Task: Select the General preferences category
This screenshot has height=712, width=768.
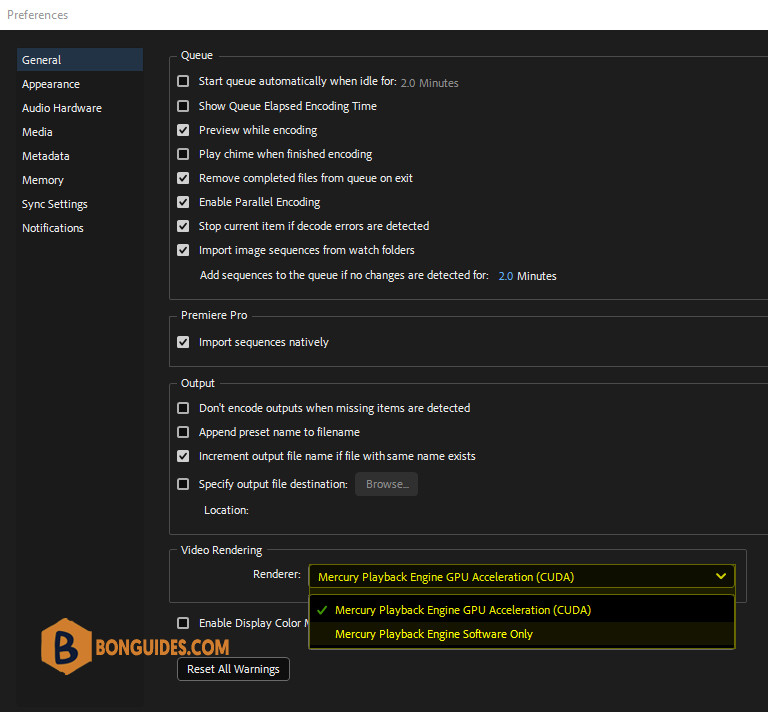Action: coord(80,60)
